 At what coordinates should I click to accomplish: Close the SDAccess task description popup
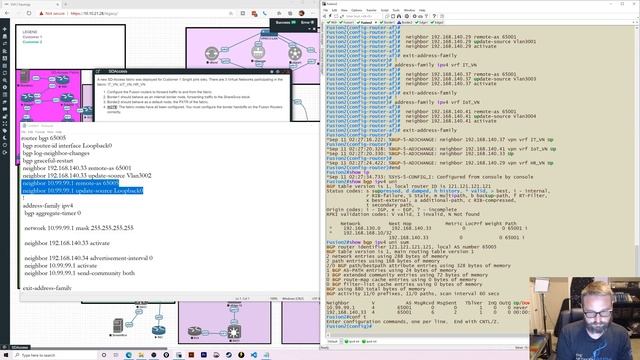pos(287,71)
